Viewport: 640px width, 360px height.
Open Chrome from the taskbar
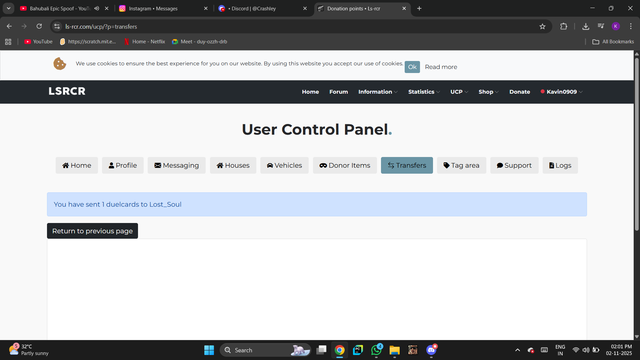coord(340,350)
